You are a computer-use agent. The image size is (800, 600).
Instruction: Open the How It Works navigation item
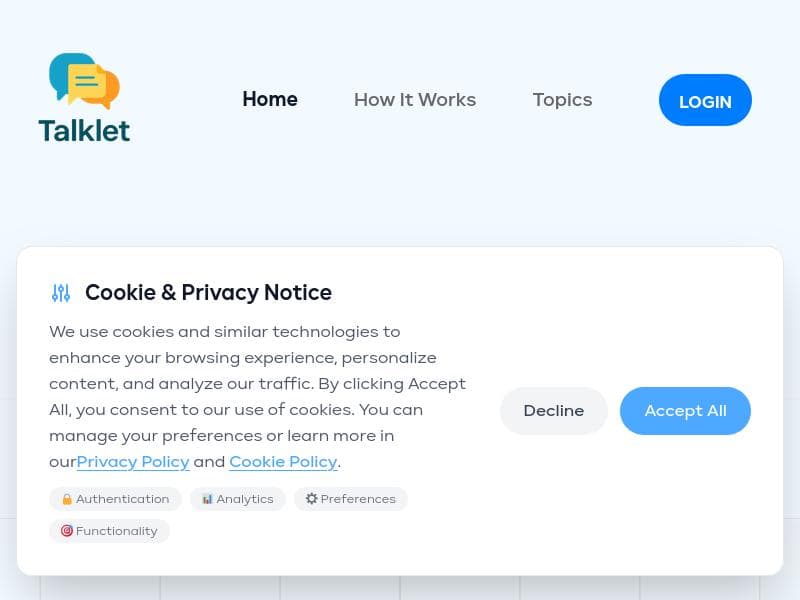(x=415, y=99)
